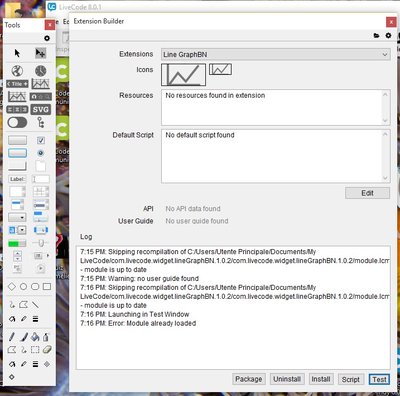400x396 pixels.
Task: Open the Extensions dropdown Line GraphBN
Action: click(276, 54)
